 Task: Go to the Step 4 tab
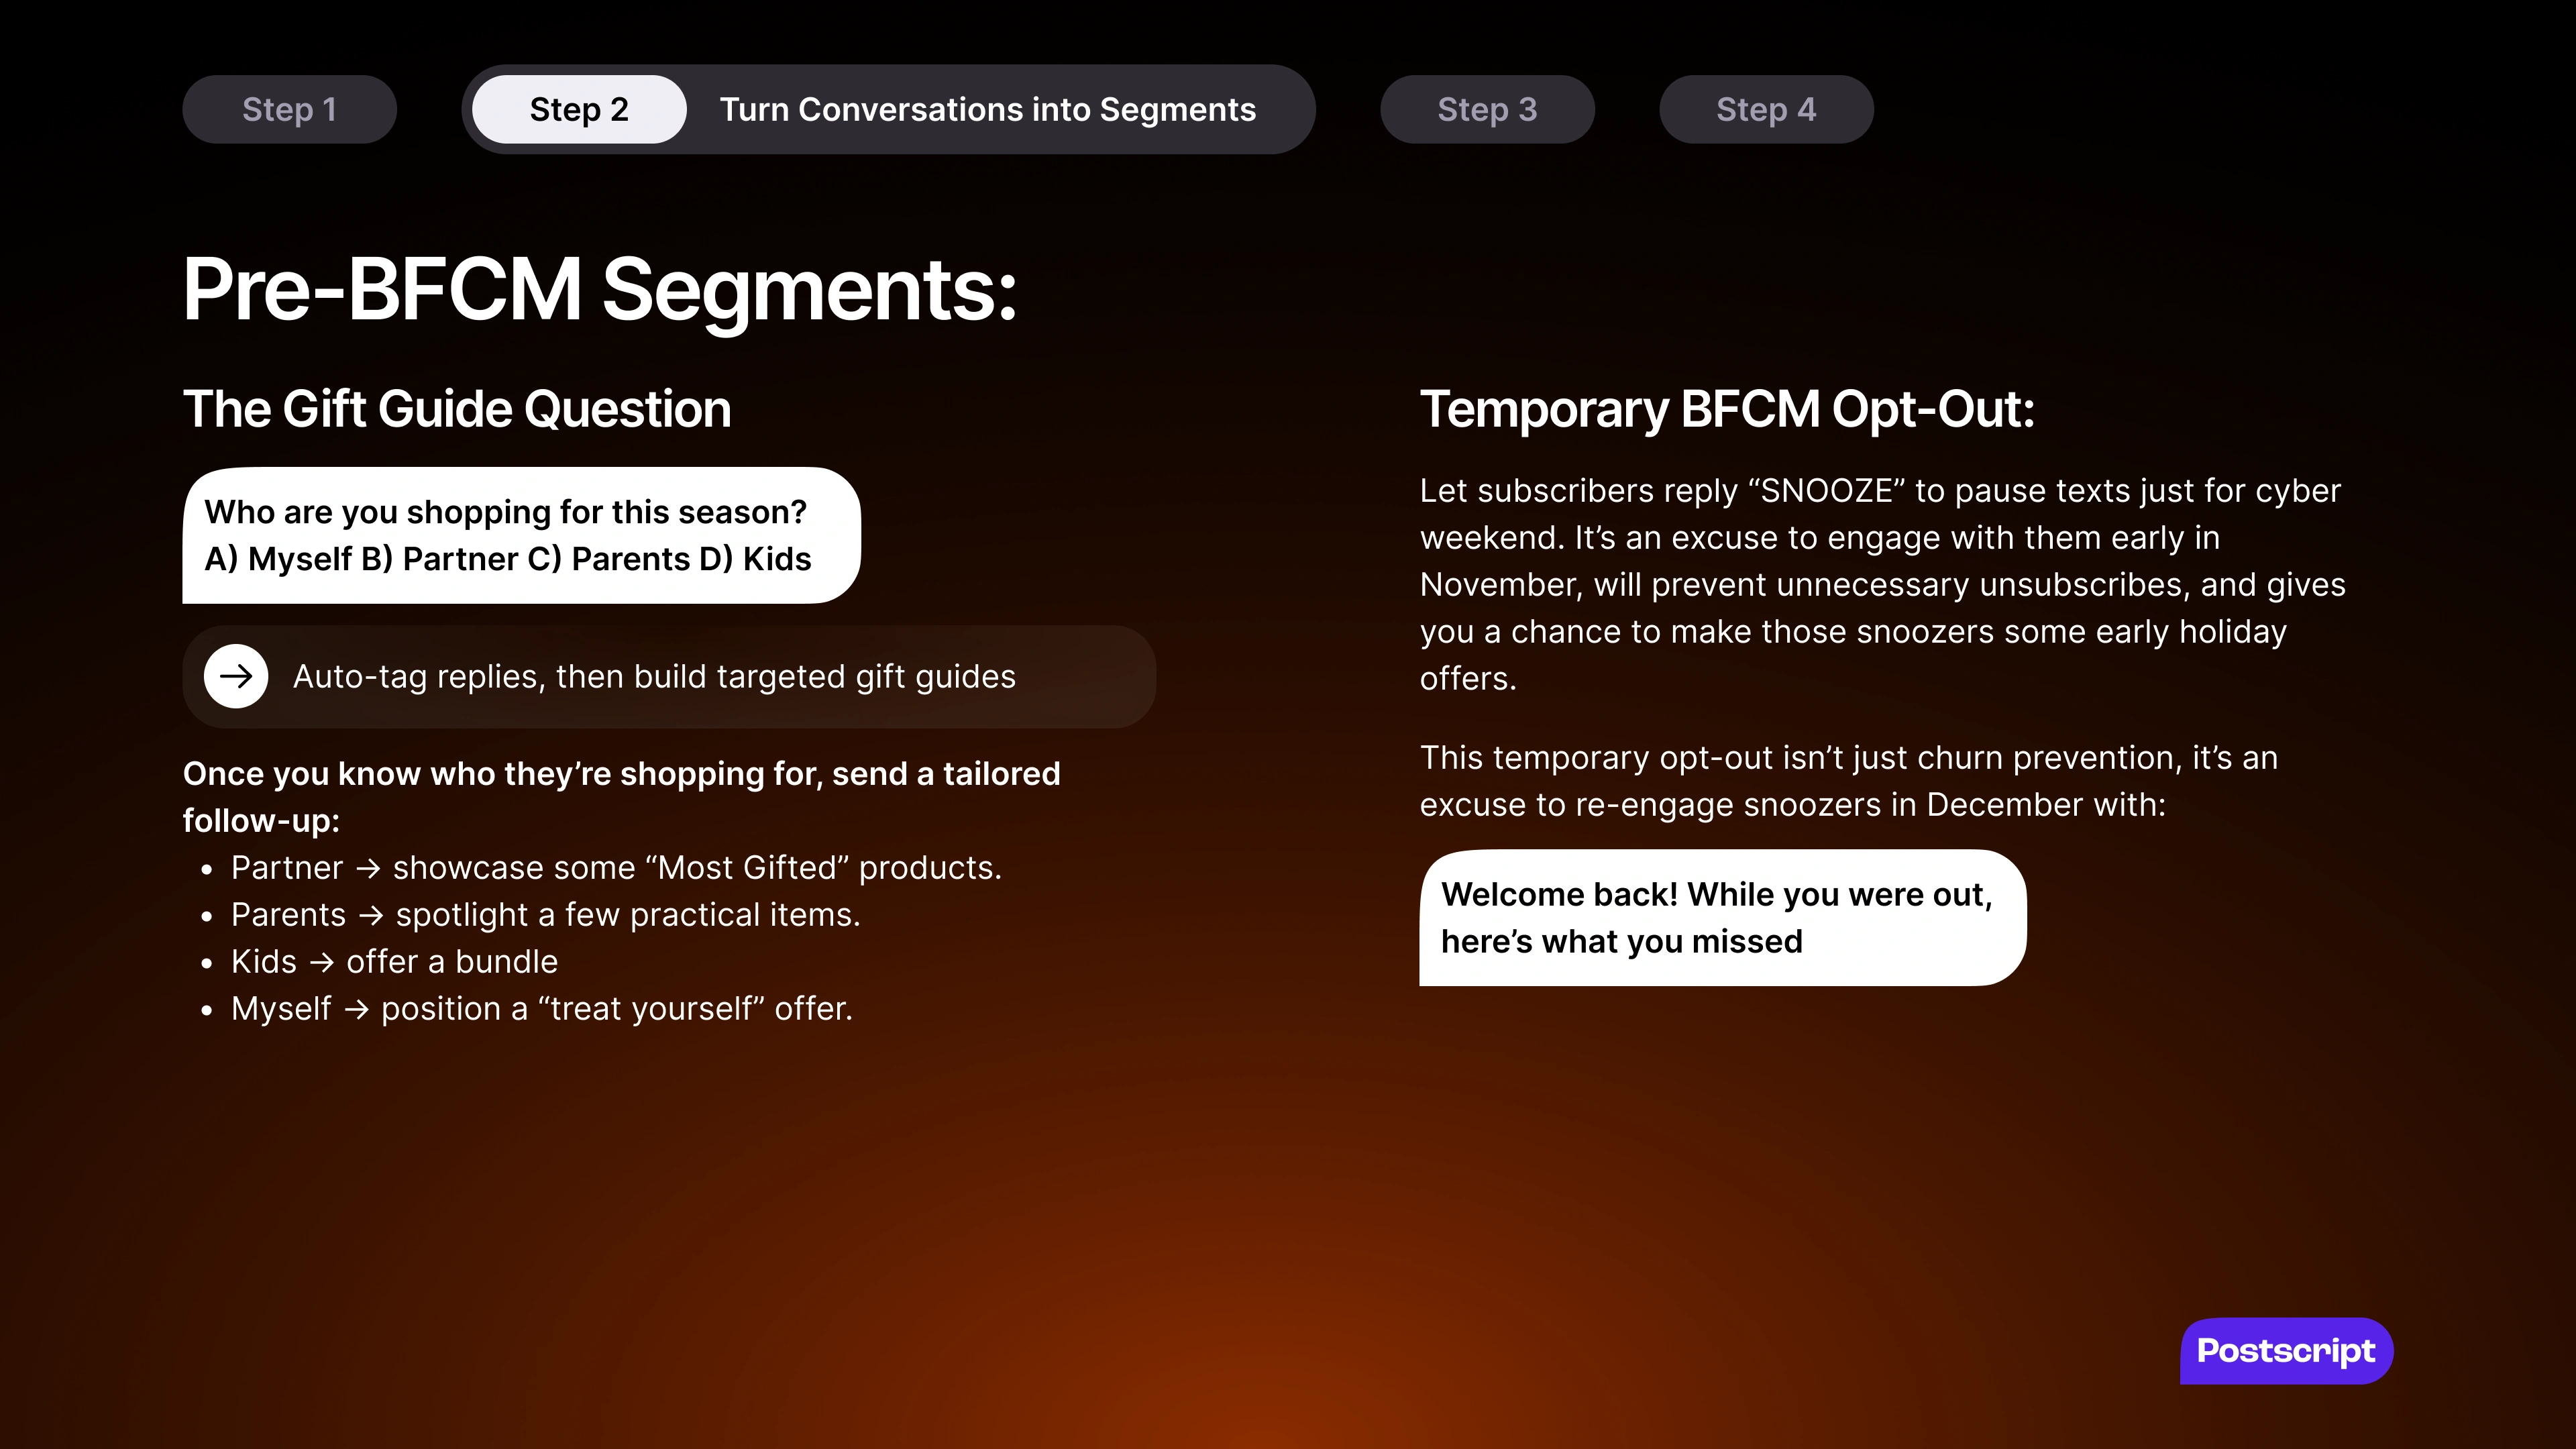click(1766, 109)
